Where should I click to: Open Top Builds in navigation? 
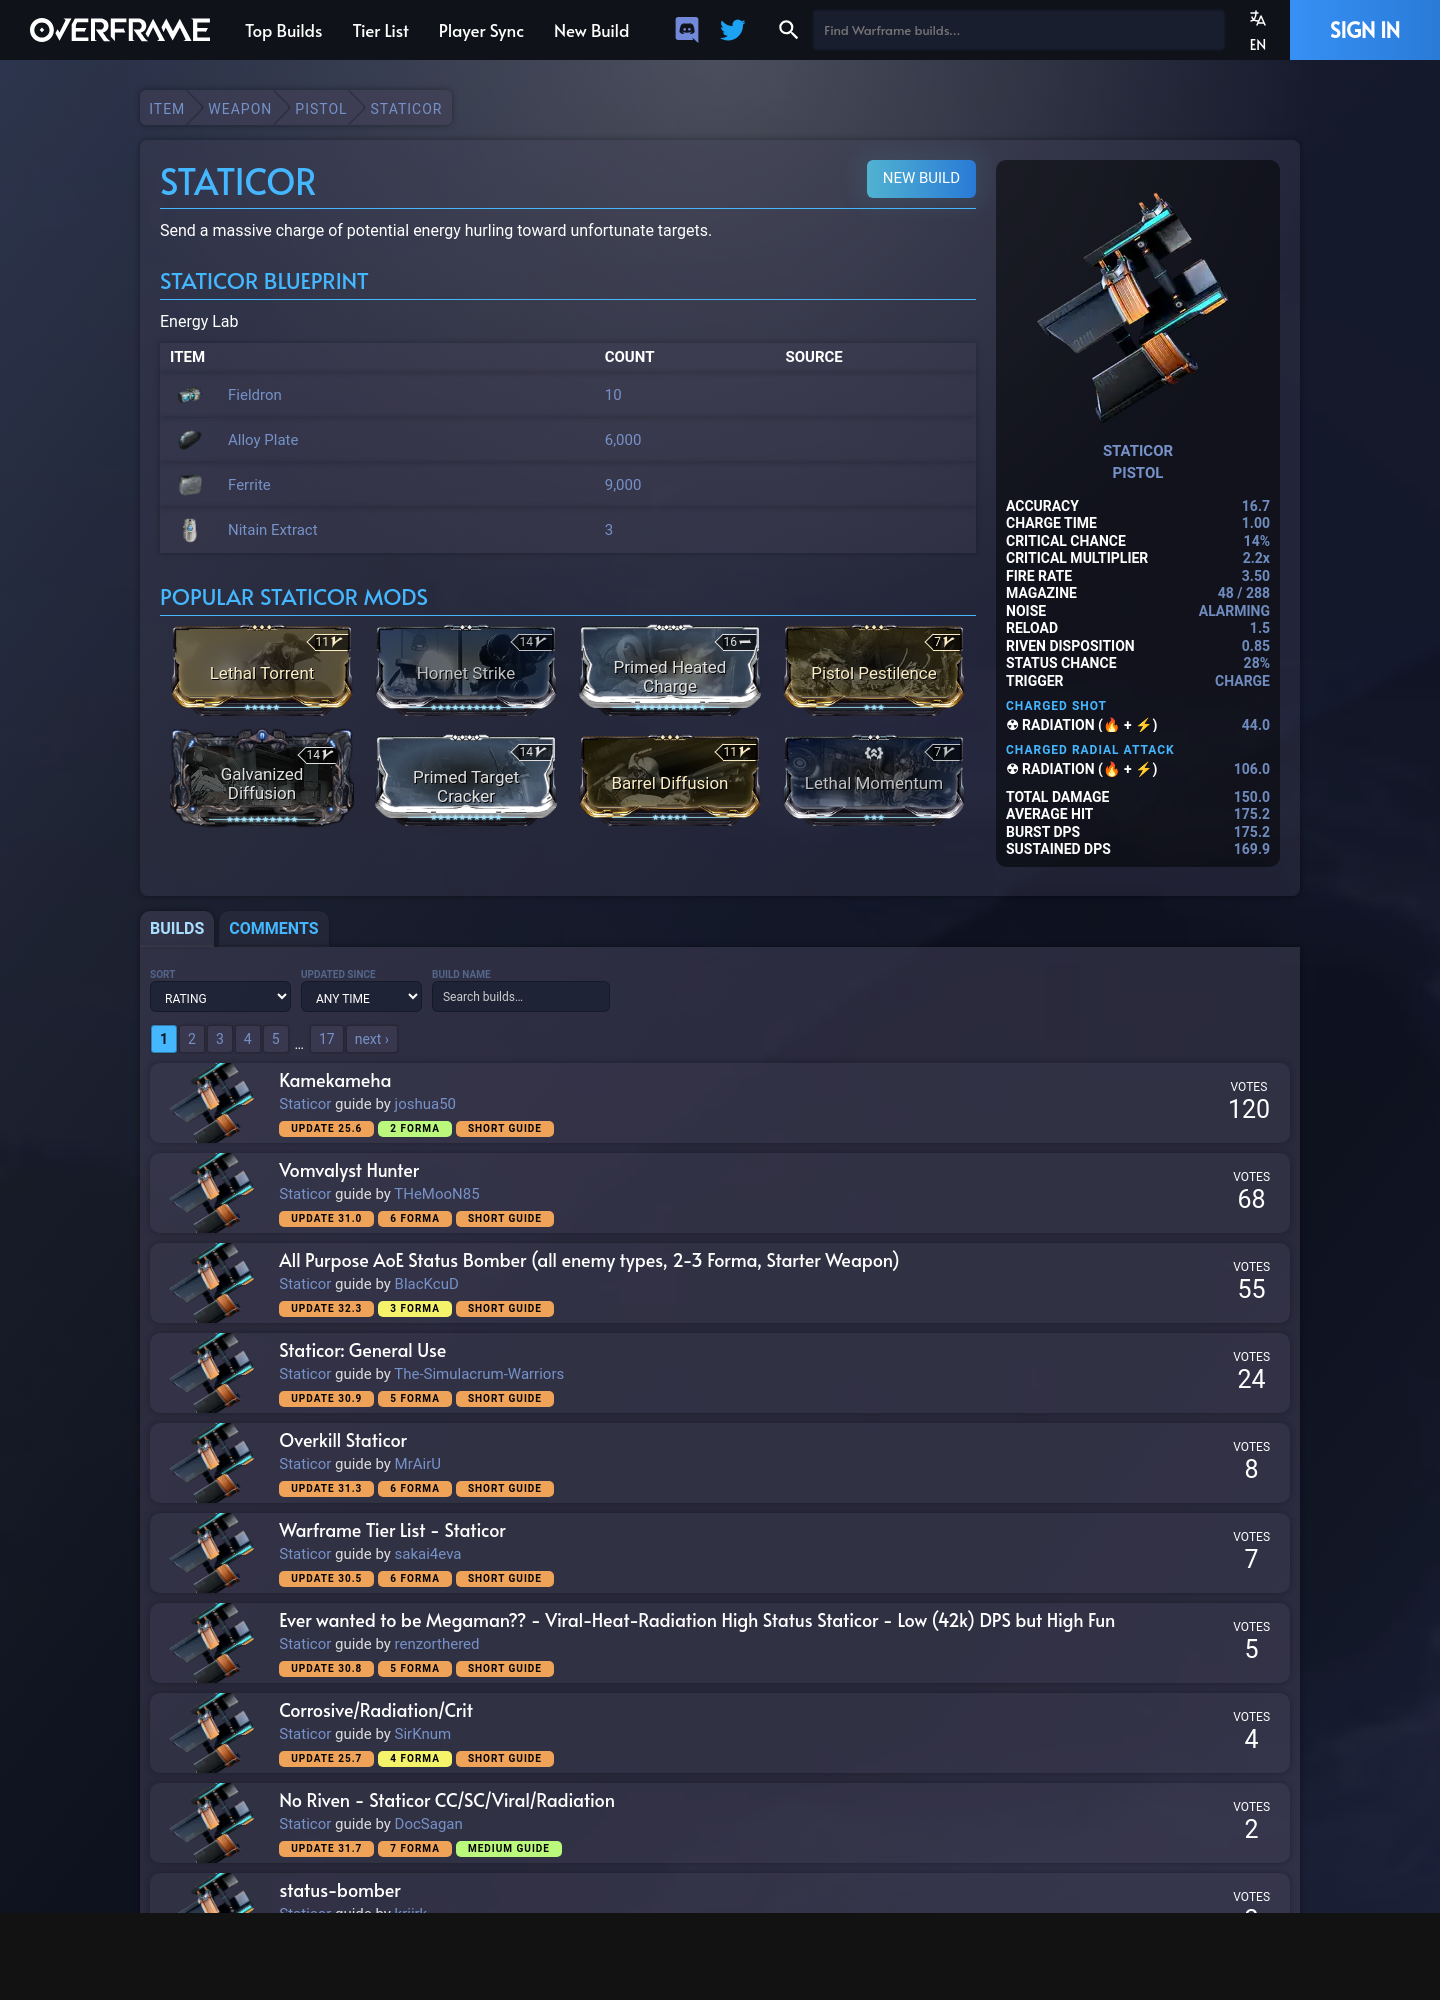click(x=283, y=31)
